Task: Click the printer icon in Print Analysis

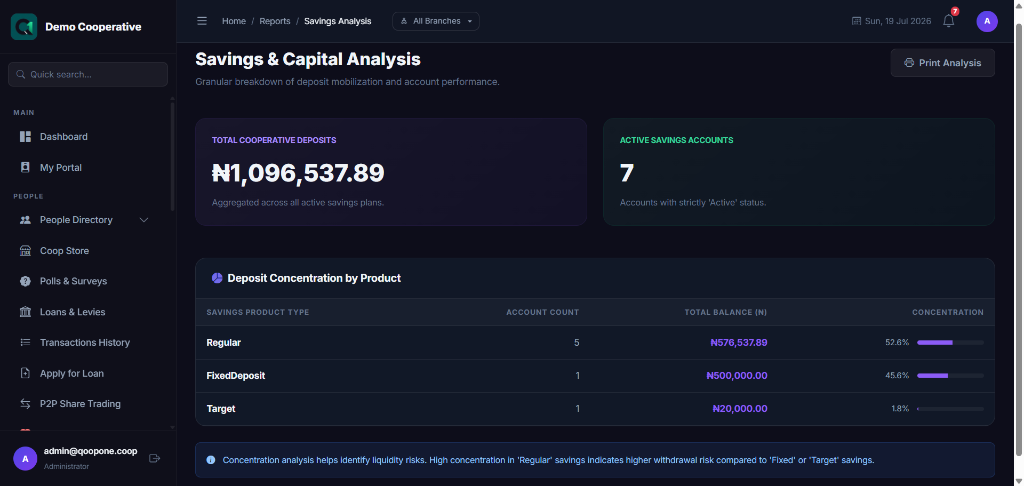Action: tap(908, 63)
